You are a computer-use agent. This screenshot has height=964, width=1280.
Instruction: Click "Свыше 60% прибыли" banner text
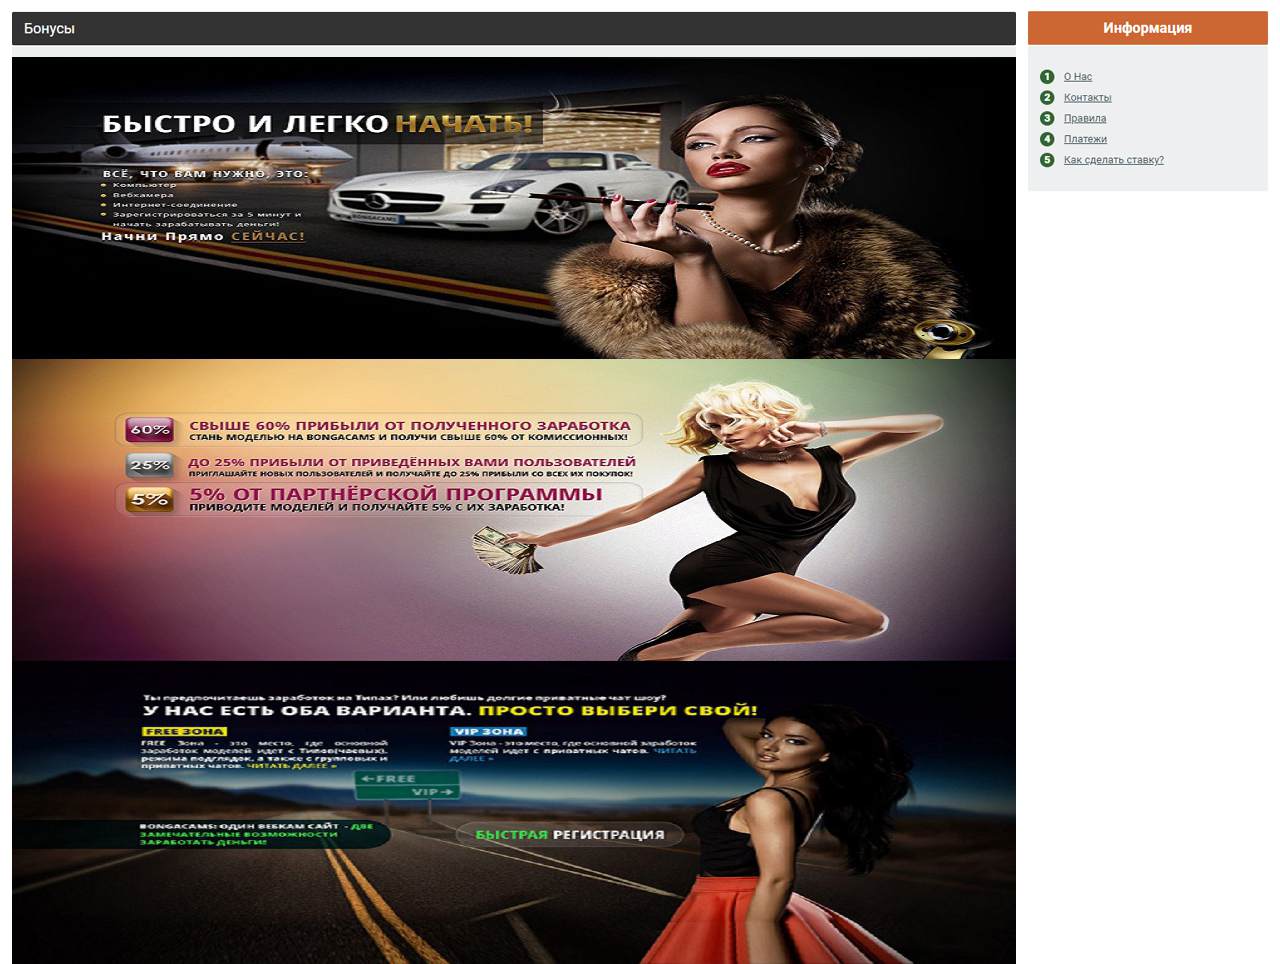410,426
